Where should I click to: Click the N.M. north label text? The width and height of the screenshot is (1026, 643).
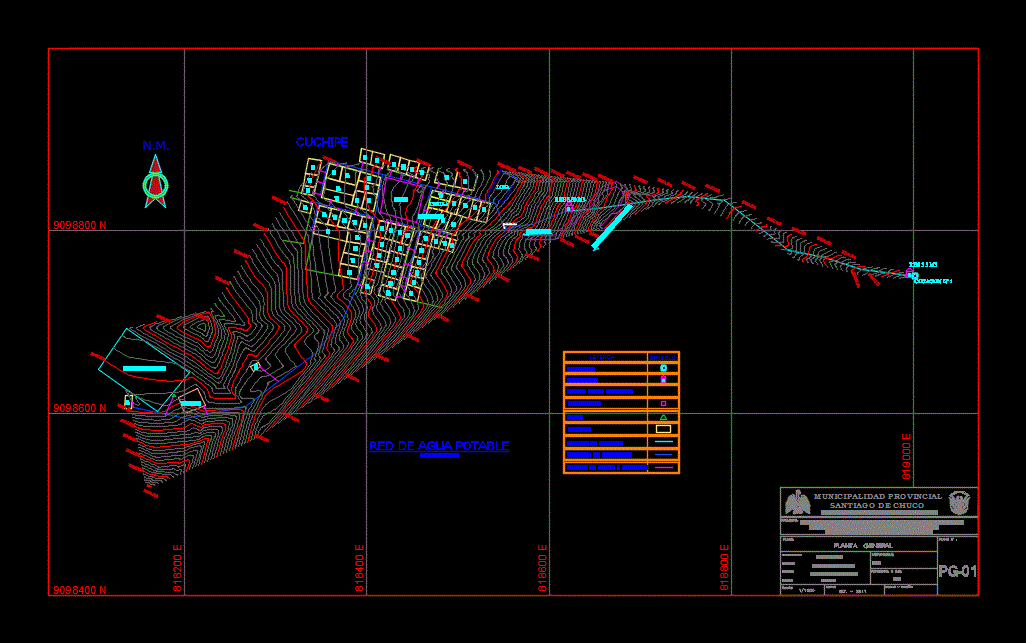click(x=155, y=146)
